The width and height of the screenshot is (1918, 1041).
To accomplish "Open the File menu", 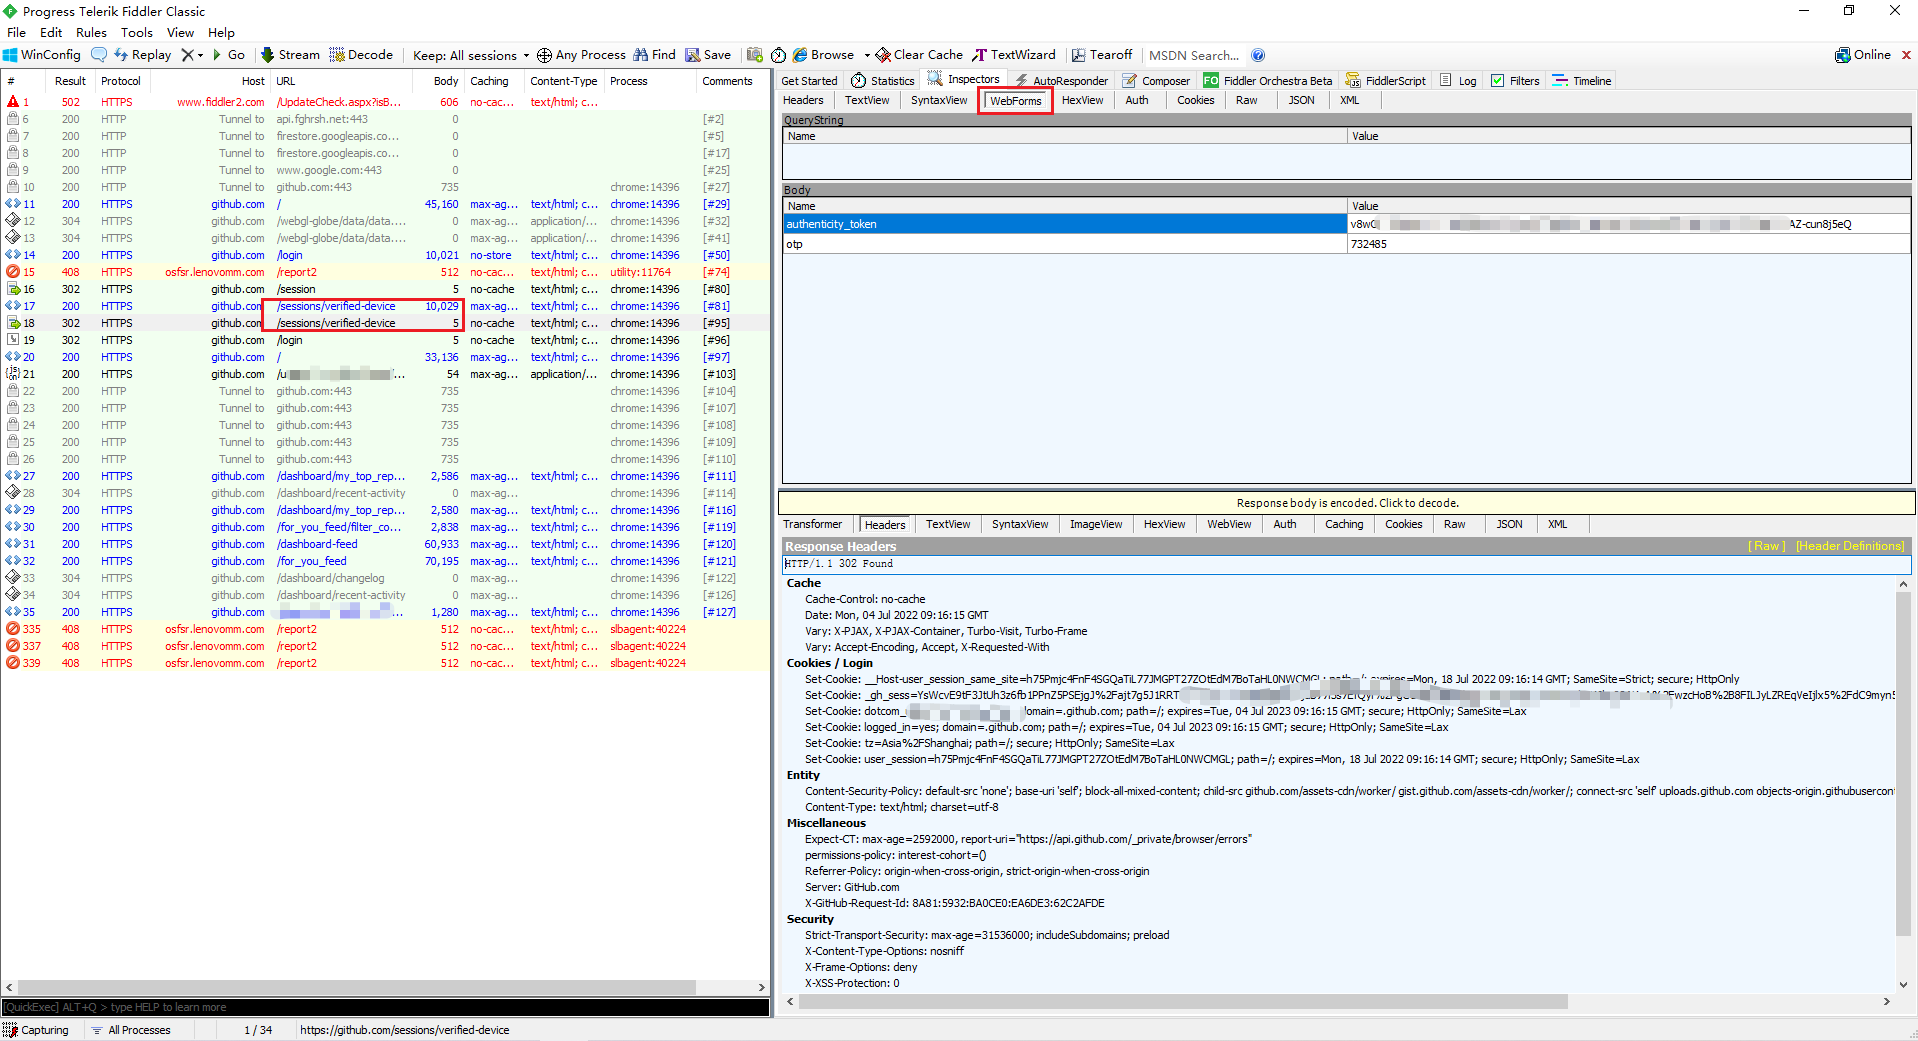I will (x=16, y=32).
